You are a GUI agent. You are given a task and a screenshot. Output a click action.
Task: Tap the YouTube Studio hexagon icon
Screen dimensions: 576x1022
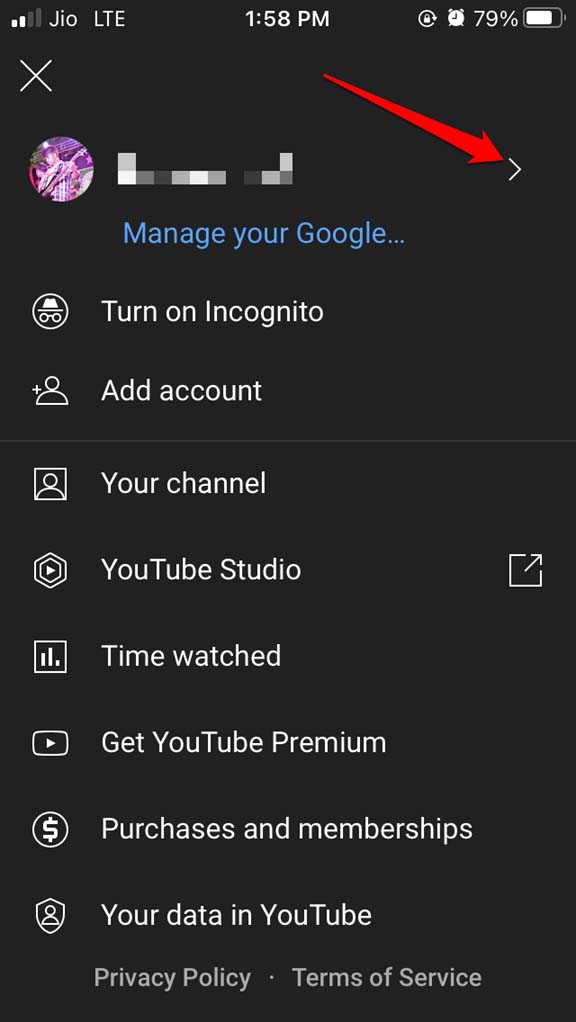coord(50,570)
